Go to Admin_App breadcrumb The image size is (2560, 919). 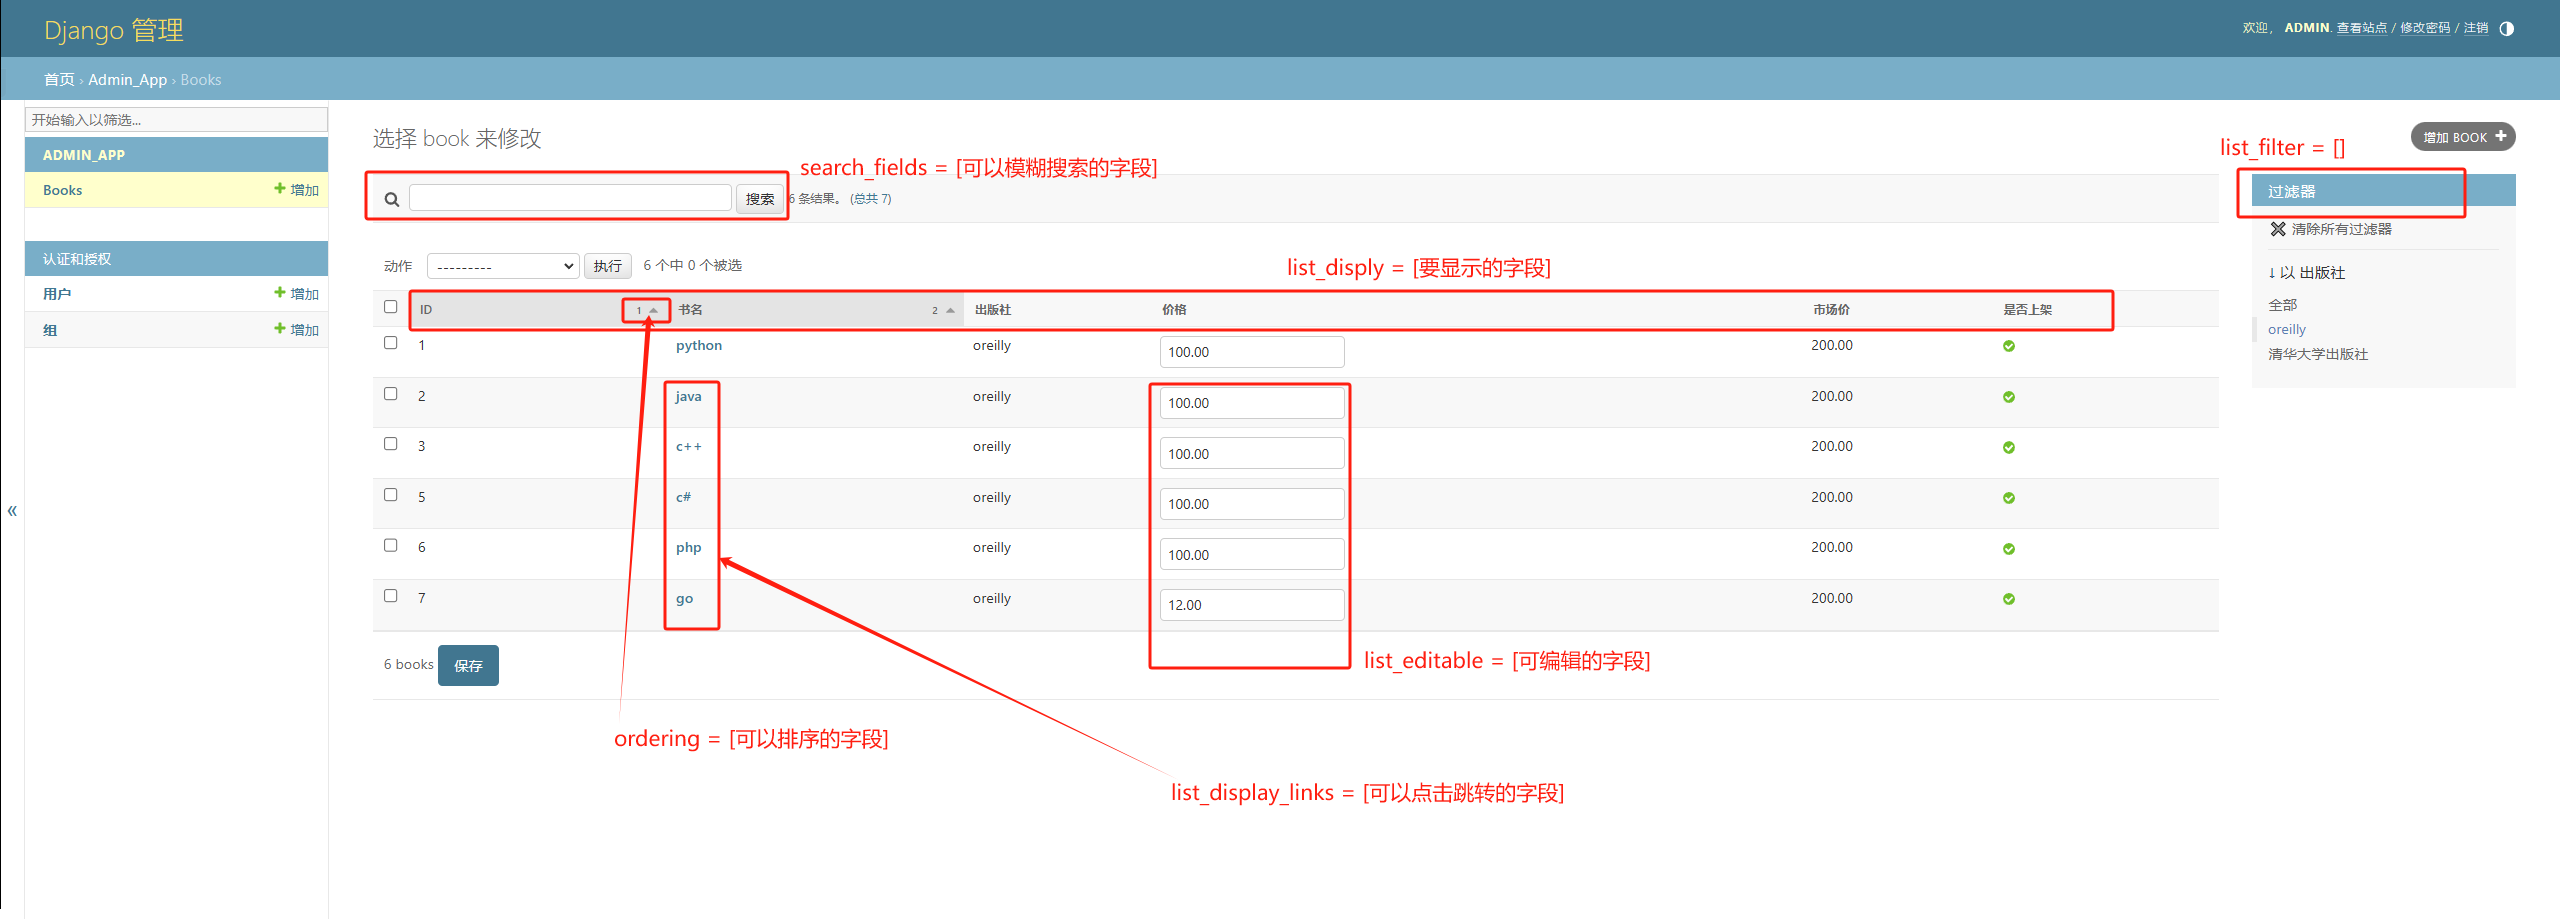pos(128,80)
